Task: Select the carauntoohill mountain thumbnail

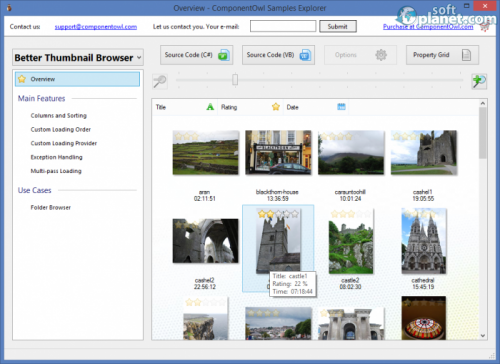Action: 351,152
